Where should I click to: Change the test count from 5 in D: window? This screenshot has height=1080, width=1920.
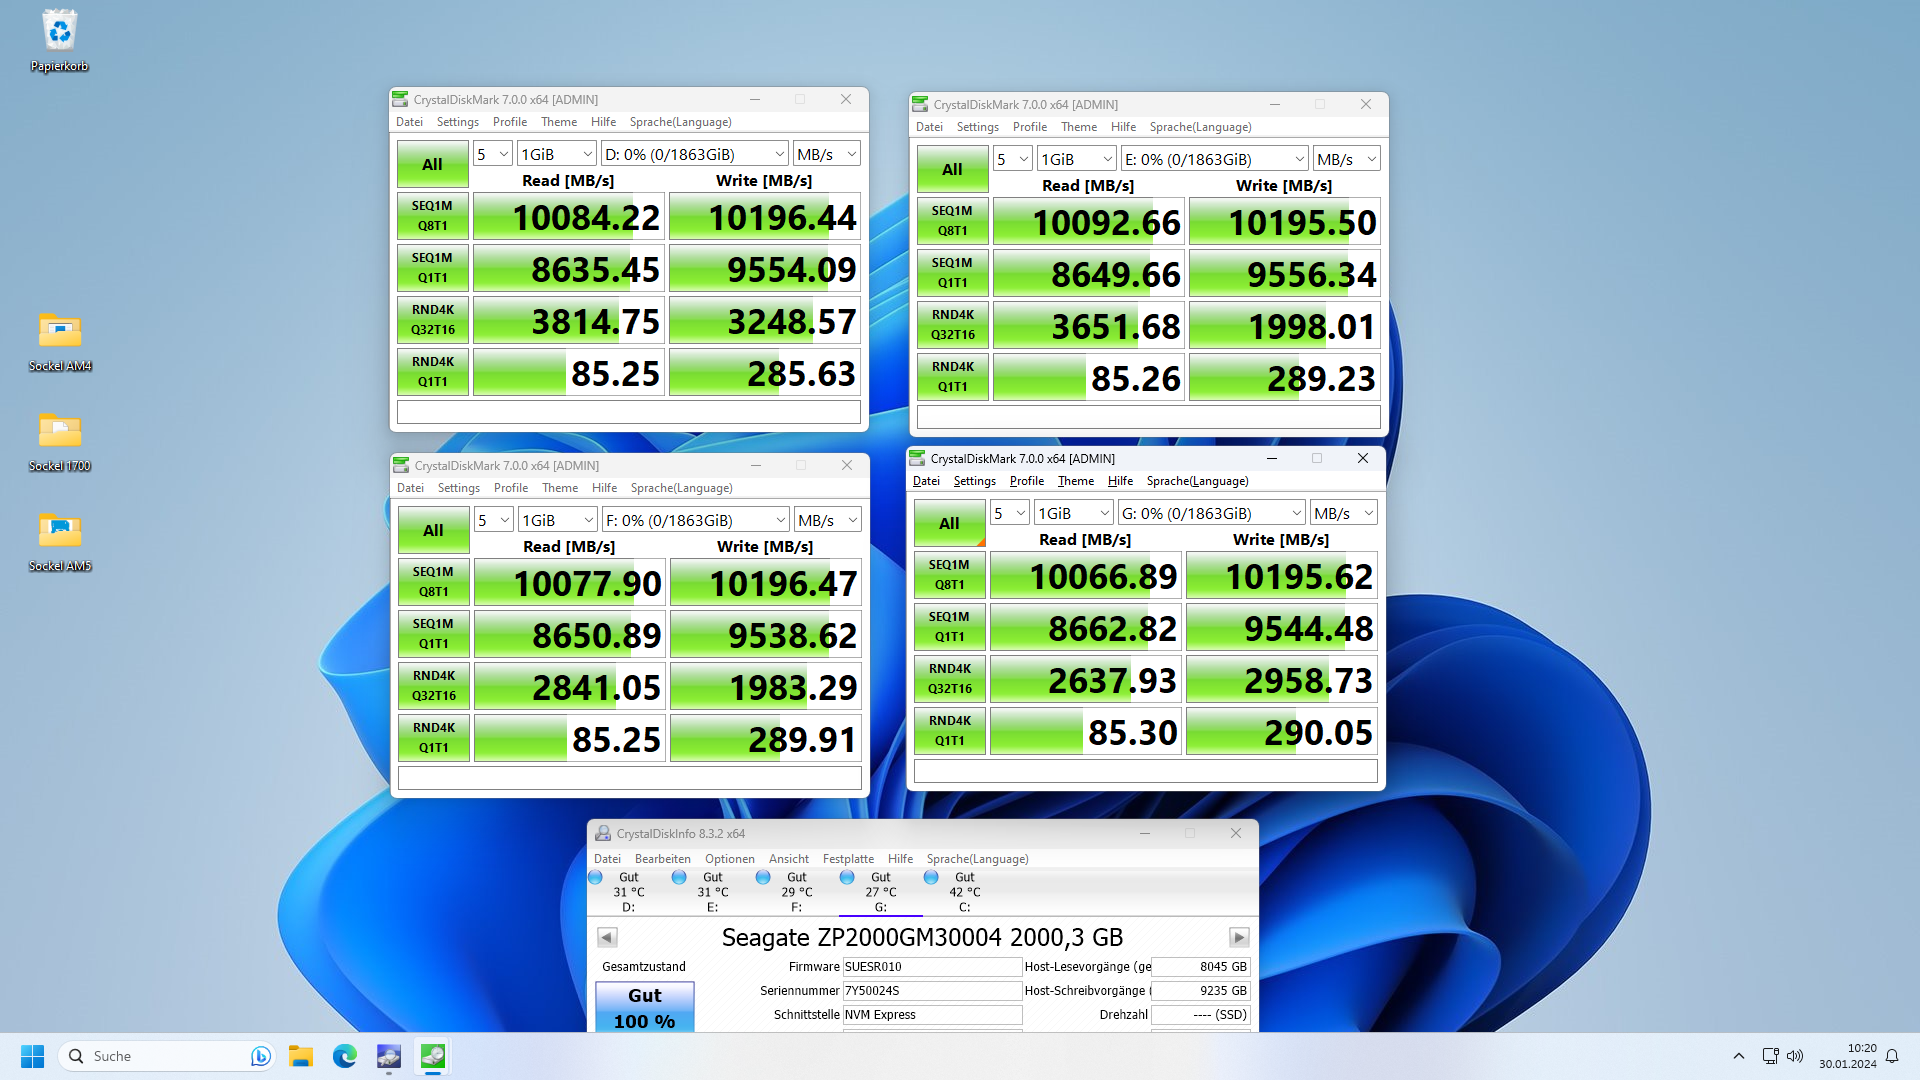coord(492,153)
